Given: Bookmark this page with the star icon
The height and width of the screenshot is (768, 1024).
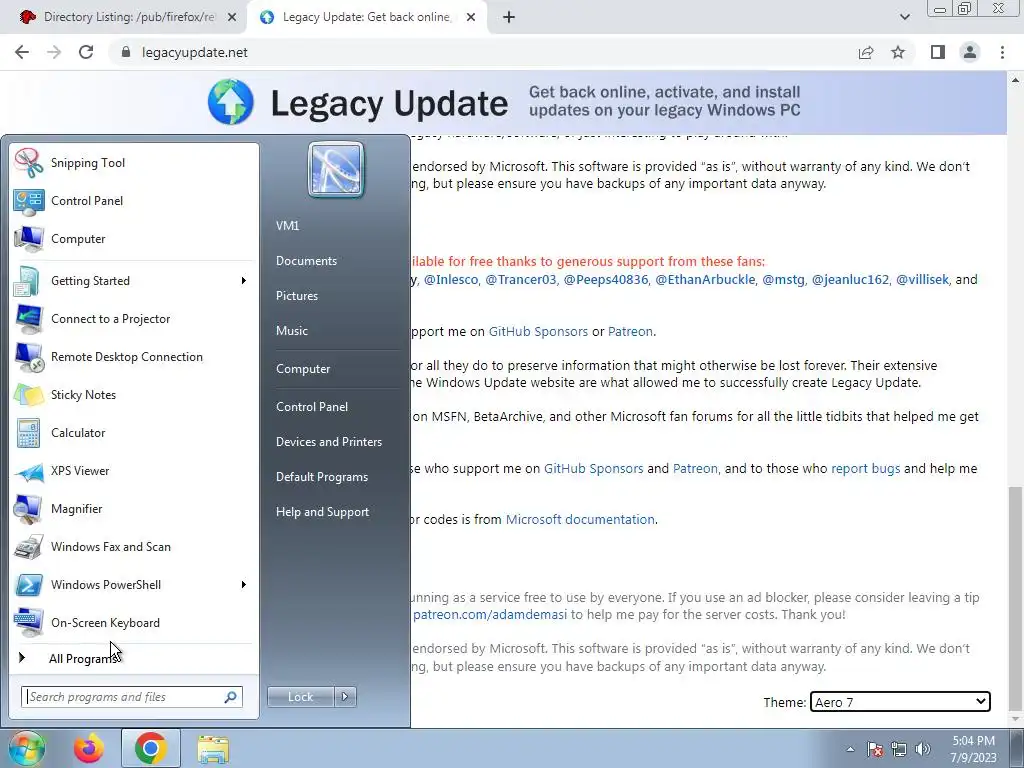Looking at the screenshot, I should pyautogui.click(x=898, y=52).
